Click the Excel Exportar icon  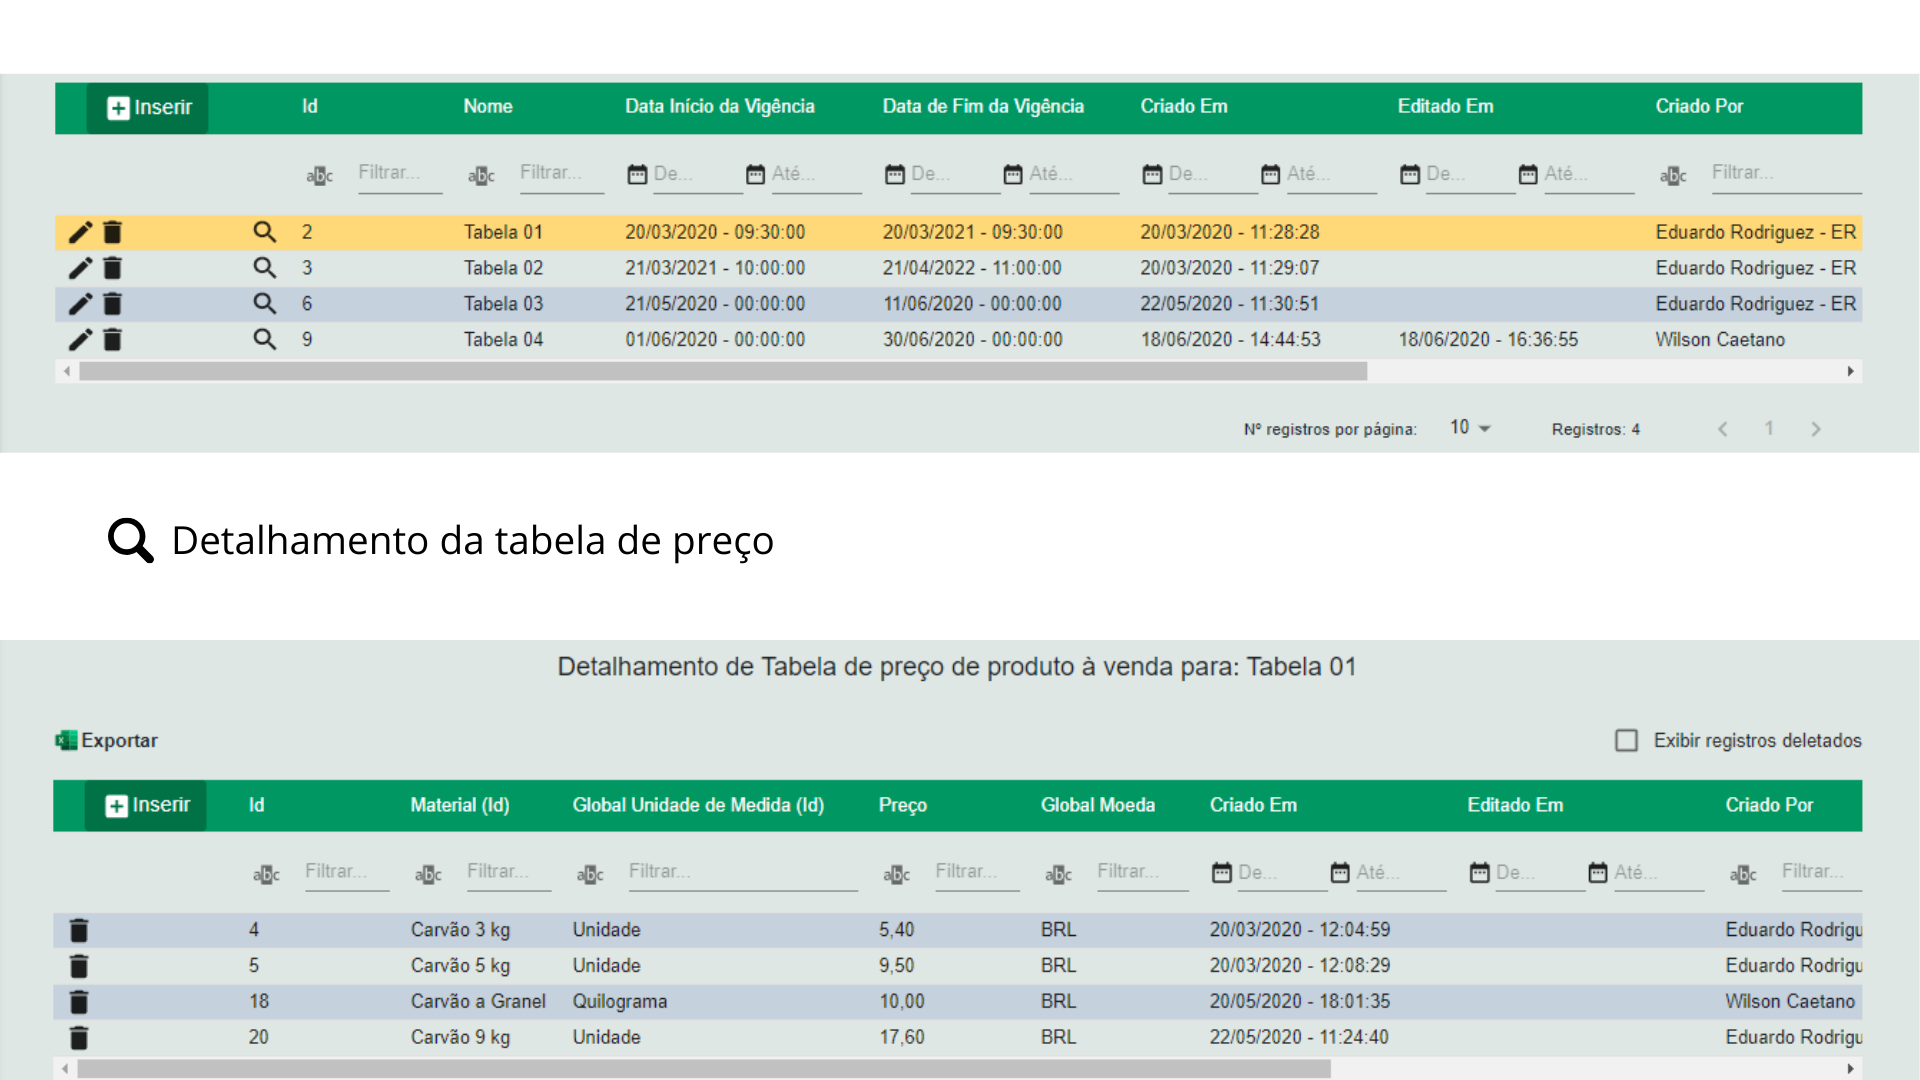coord(66,740)
